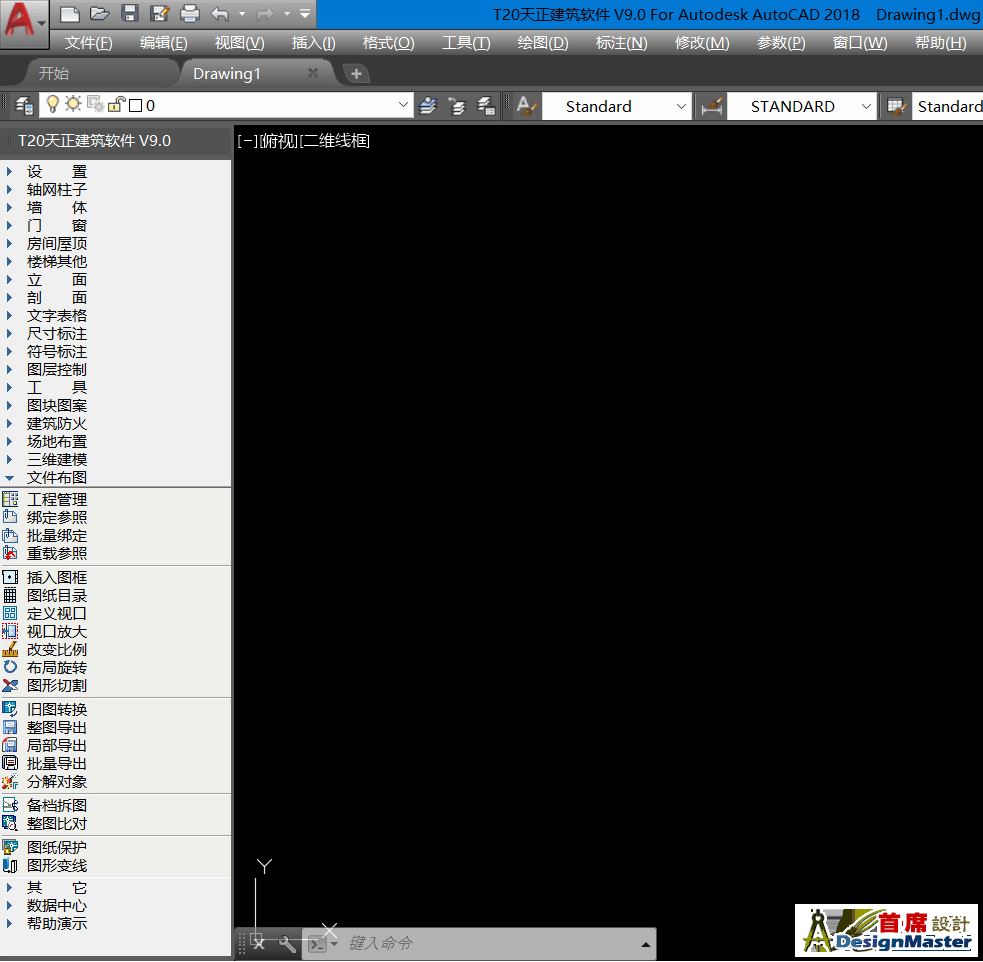The width and height of the screenshot is (983, 962).
Task: Open the 格式(O) menu
Action: [389, 43]
